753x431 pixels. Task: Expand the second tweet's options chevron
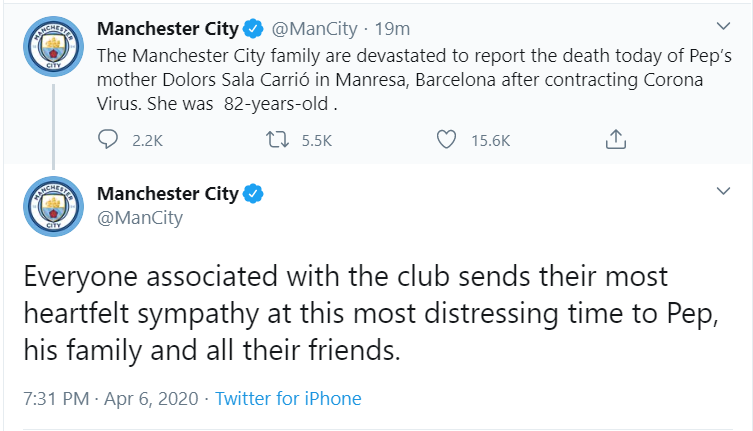click(x=725, y=190)
